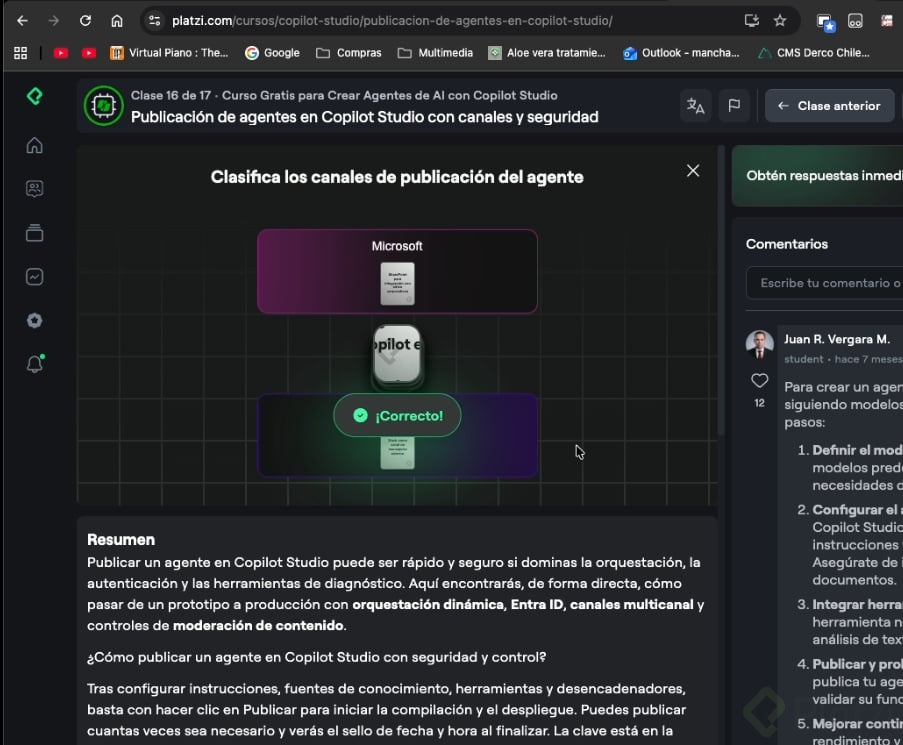
Task: Close the classify channels activity
Action: pos(693,170)
